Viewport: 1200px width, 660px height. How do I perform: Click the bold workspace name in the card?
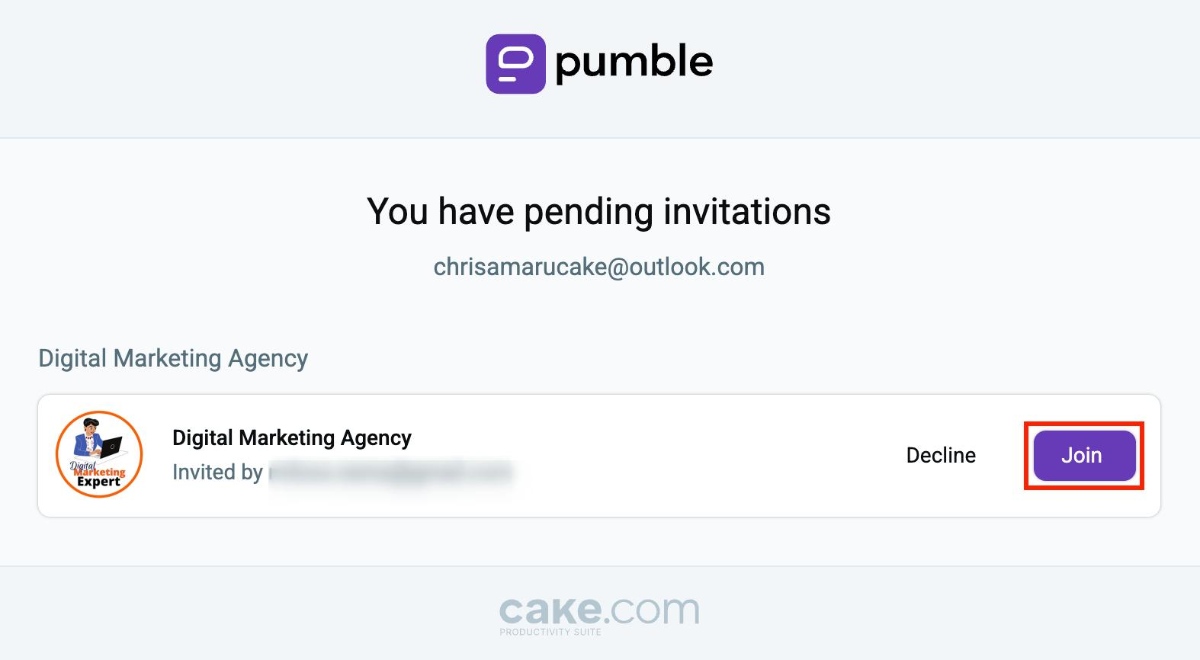pyautogui.click(x=292, y=438)
